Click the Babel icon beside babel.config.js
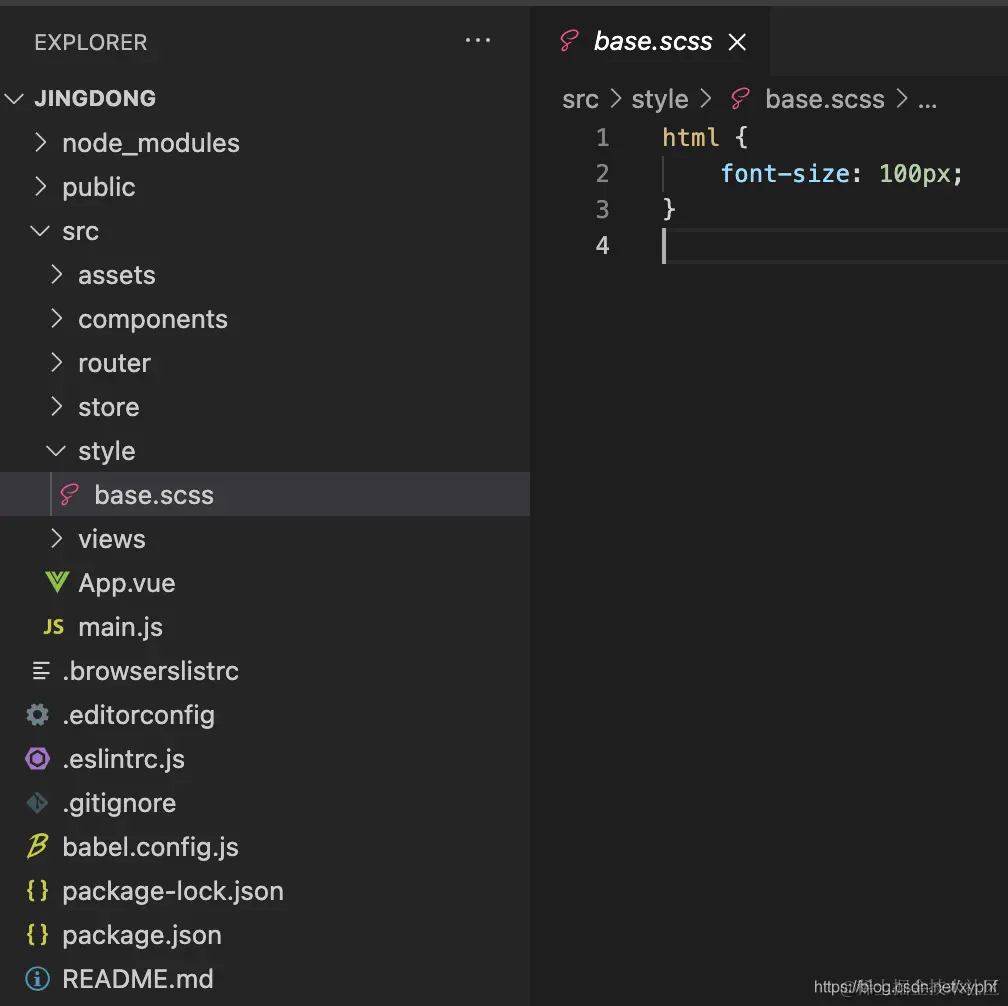Image resolution: width=1008 pixels, height=1006 pixels. click(38, 847)
